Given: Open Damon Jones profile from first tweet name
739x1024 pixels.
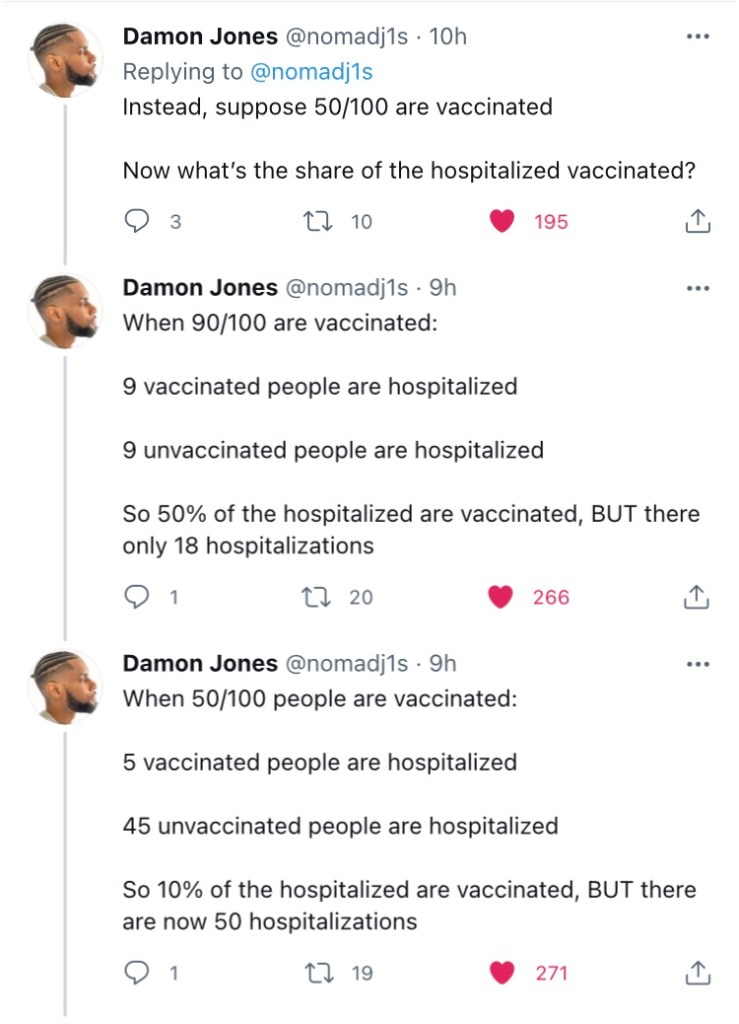Looking at the screenshot, I should (x=200, y=37).
